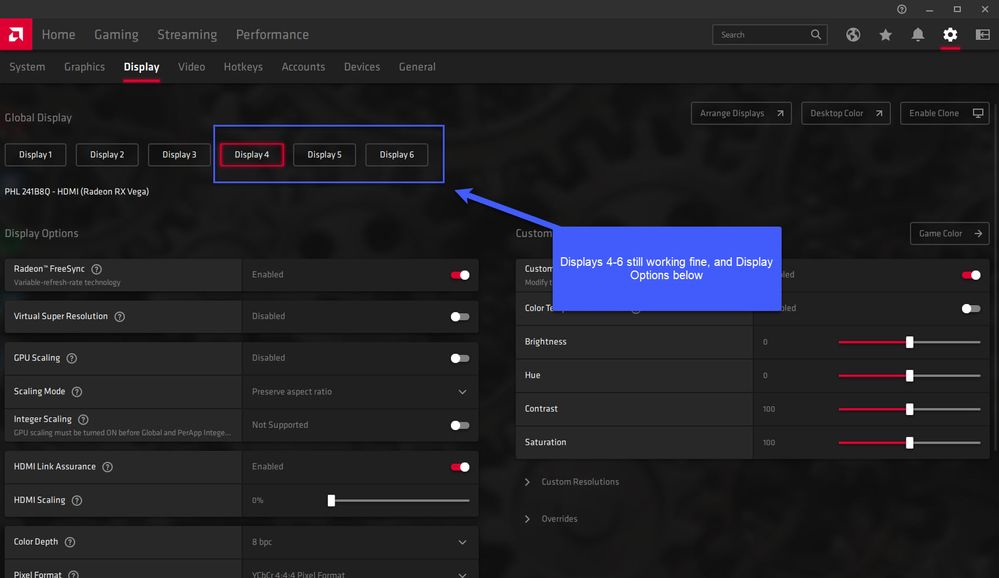
Task: Show help for Radeon FreeSync
Action: tap(96, 269)
